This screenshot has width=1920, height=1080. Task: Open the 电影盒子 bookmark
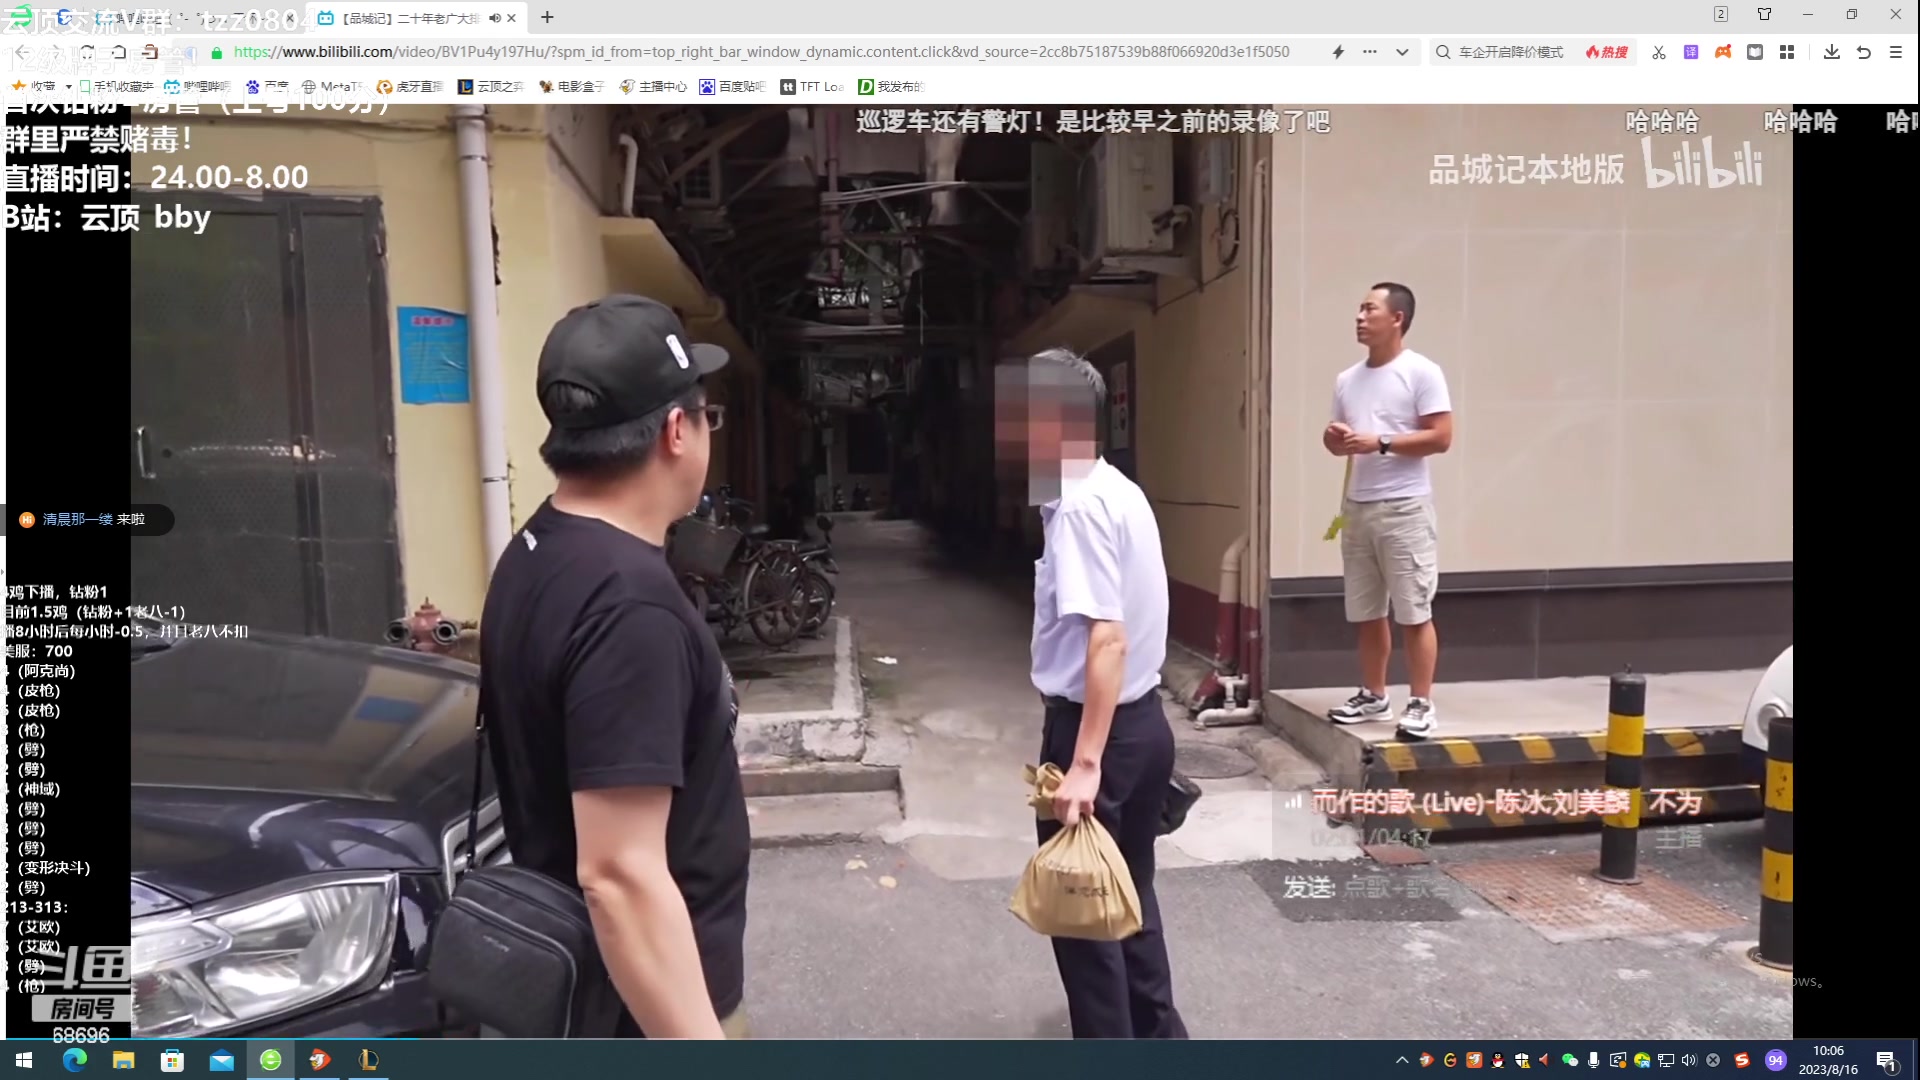pyautogui.click(x=572, y=87)
